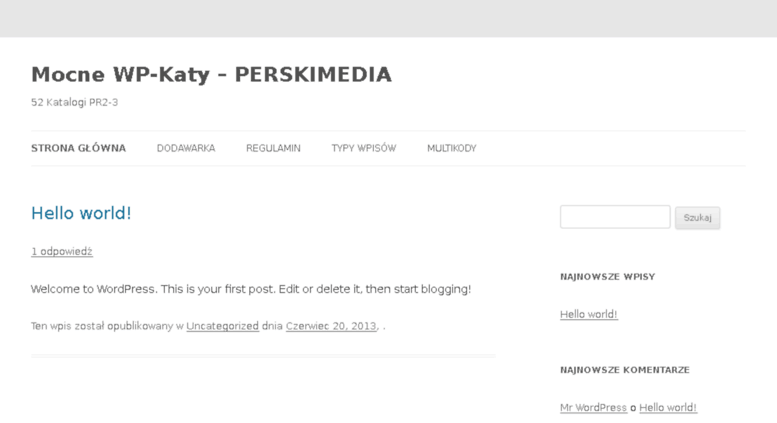Screen dimensions: 777x423
Task: Focus the search text field
Action: point(615,217)
